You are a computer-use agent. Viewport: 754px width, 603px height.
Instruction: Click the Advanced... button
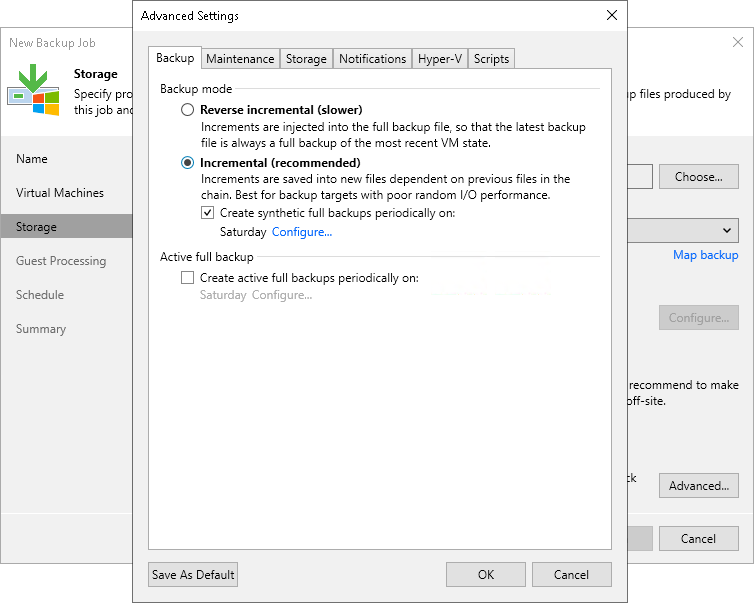[x=698, y=486]
